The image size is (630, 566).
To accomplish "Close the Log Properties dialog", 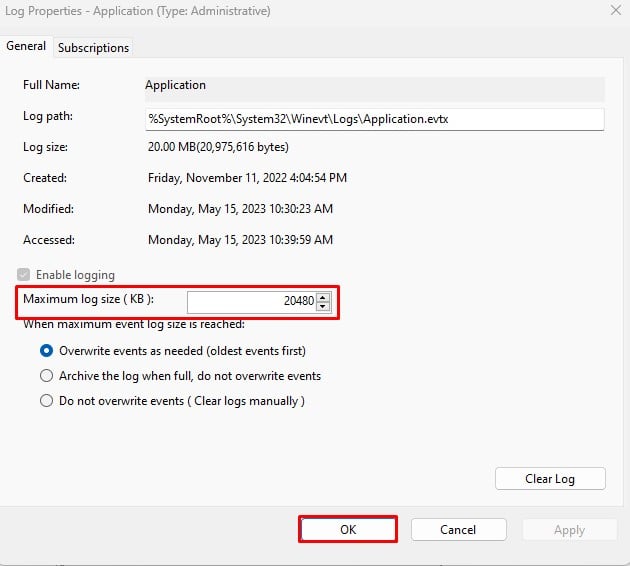I will [612, 10].
